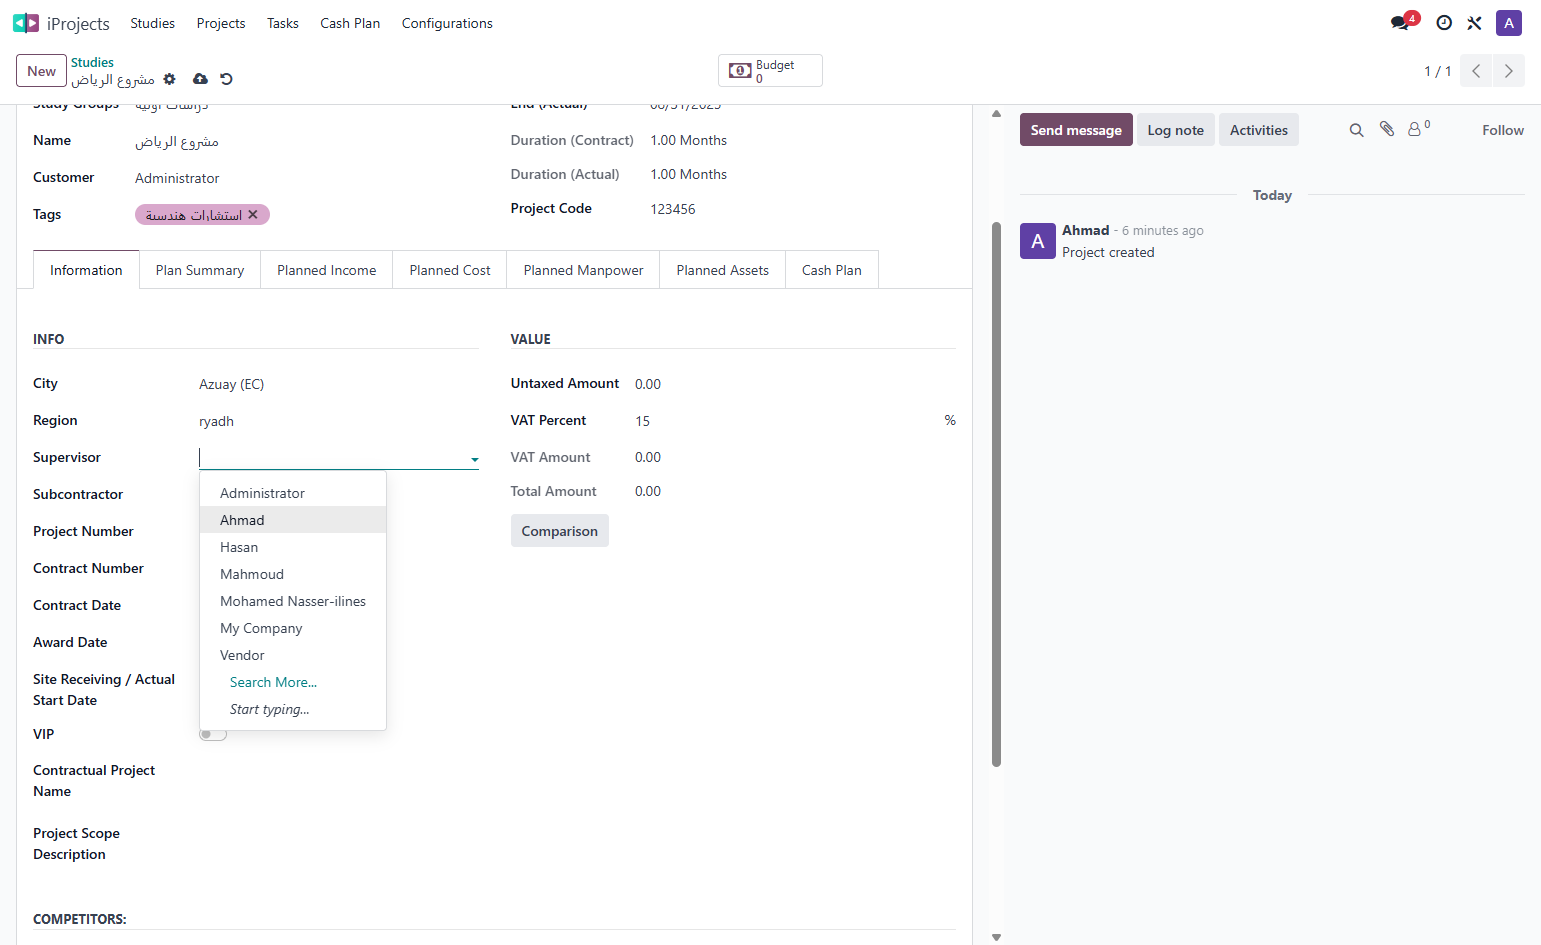Open the Configurations menu
The width and height of the screenshot is (1541, 945).
click(447, 23)
